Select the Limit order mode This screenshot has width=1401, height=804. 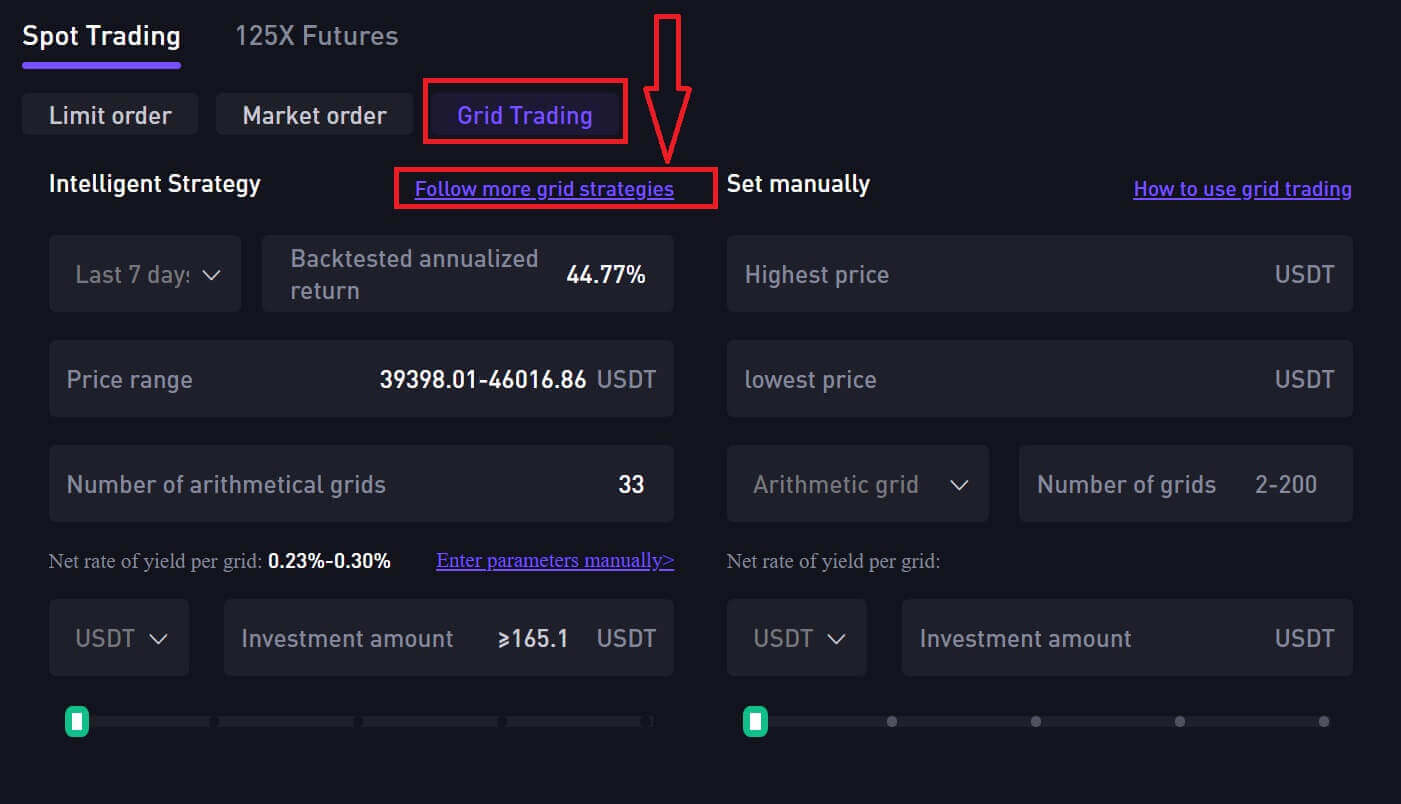[x=109, y=114]
